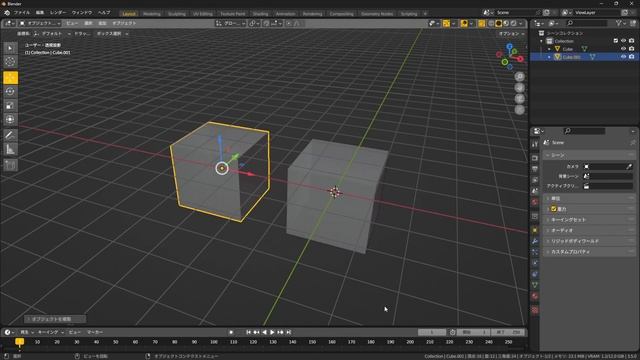Image resolution: width=640 pixels, height=360 pixels.
Task: Click the zoom magnifier viewport icon
Action: click(x=519, y=76)
